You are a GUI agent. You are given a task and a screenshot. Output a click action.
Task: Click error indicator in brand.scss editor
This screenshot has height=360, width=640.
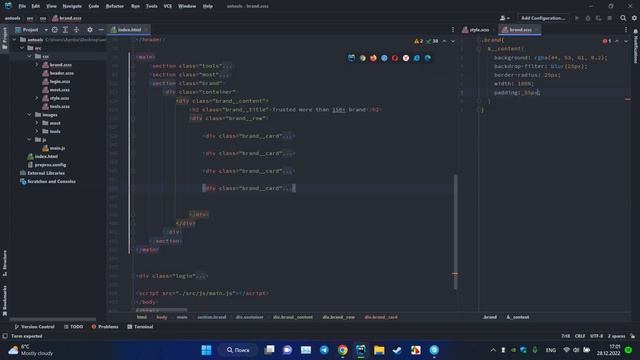click(607, 41)
